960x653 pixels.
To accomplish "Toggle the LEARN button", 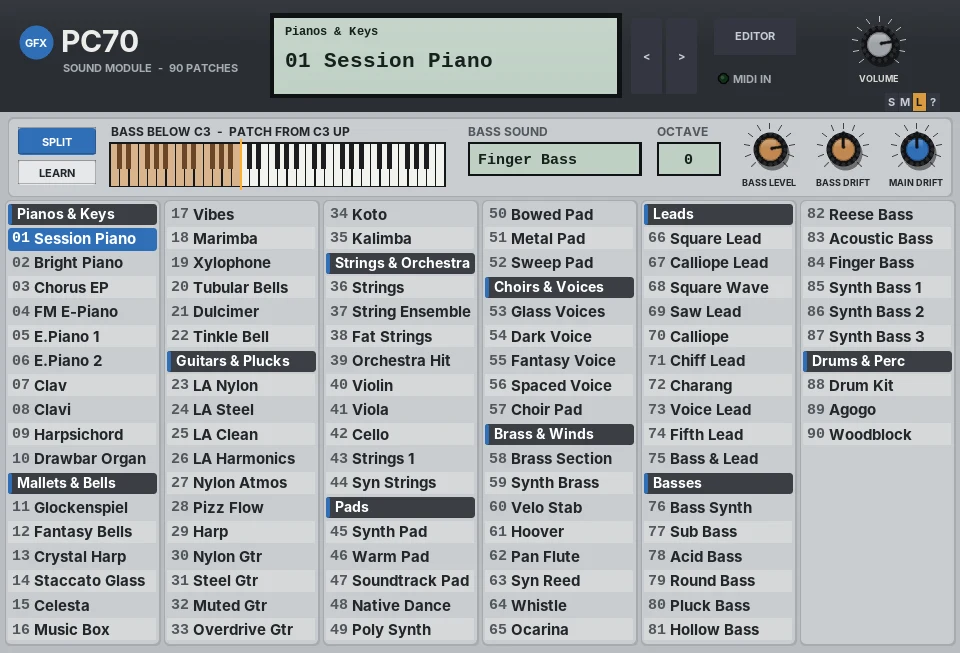I will point(57,173).
